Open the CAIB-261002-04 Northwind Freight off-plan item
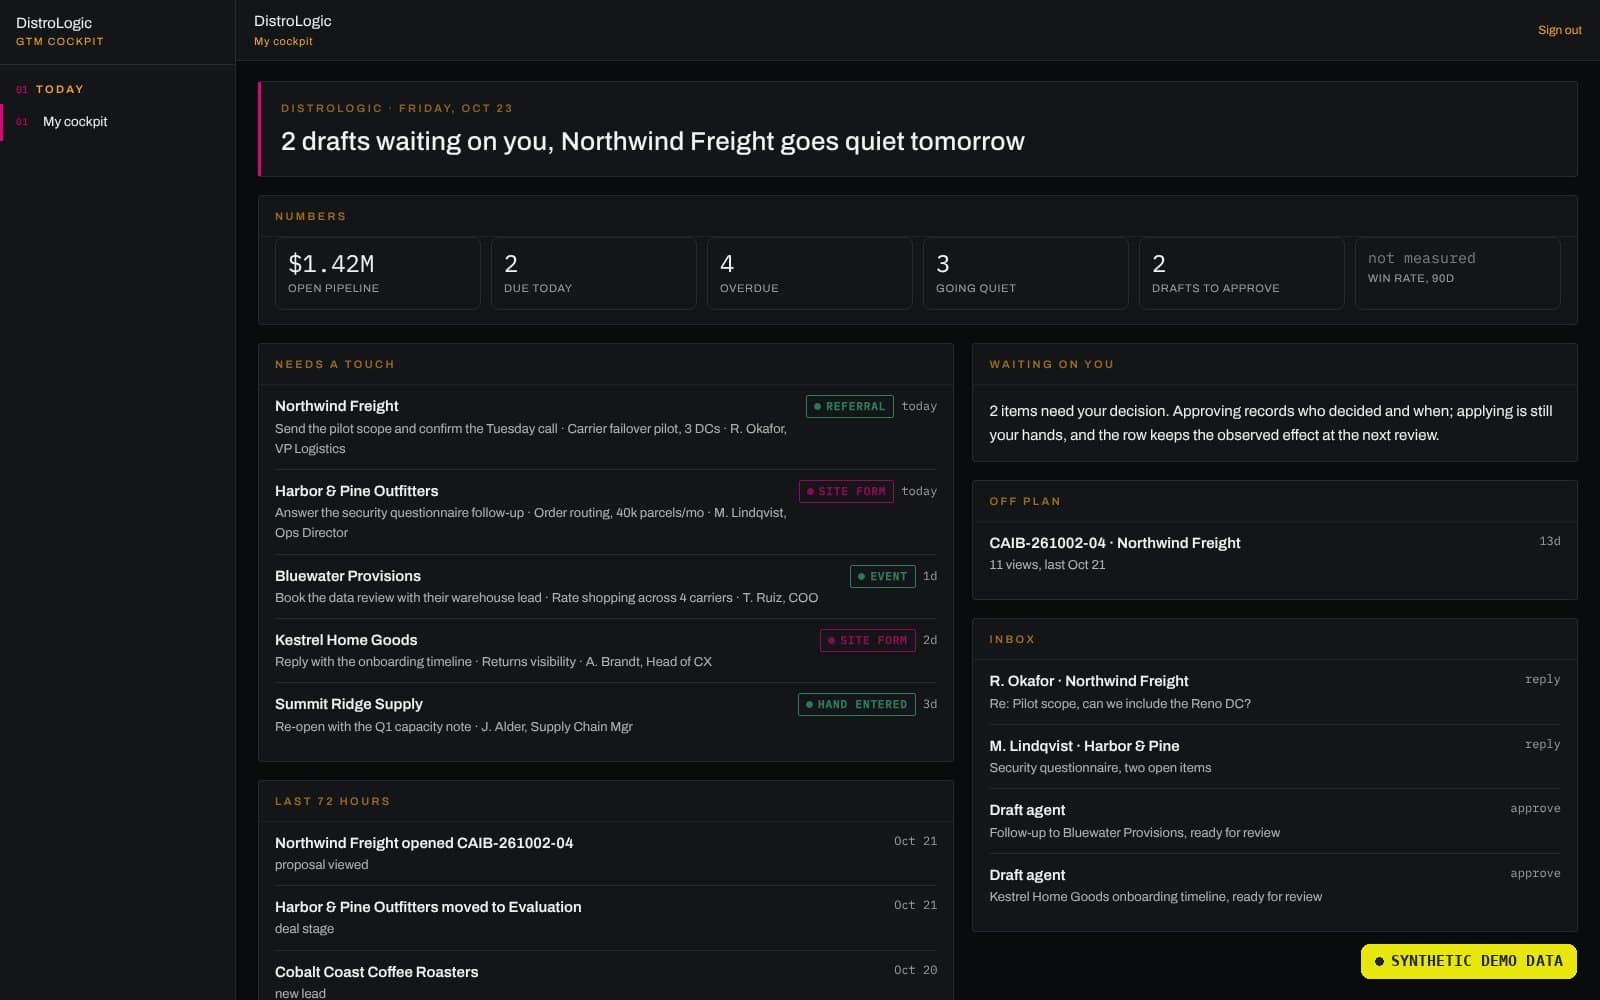The image size is (1600, 1000). click(1274, 553)
